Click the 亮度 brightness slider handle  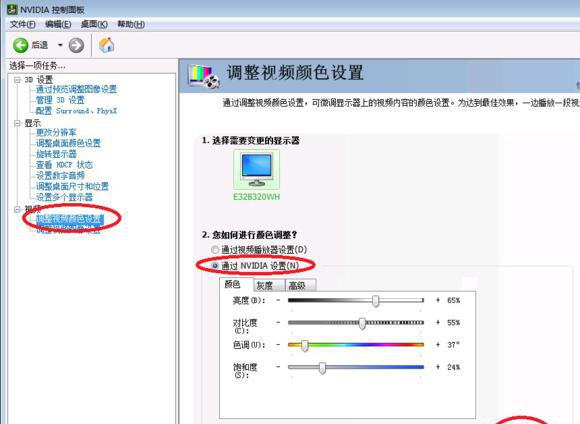click(375, 301)
